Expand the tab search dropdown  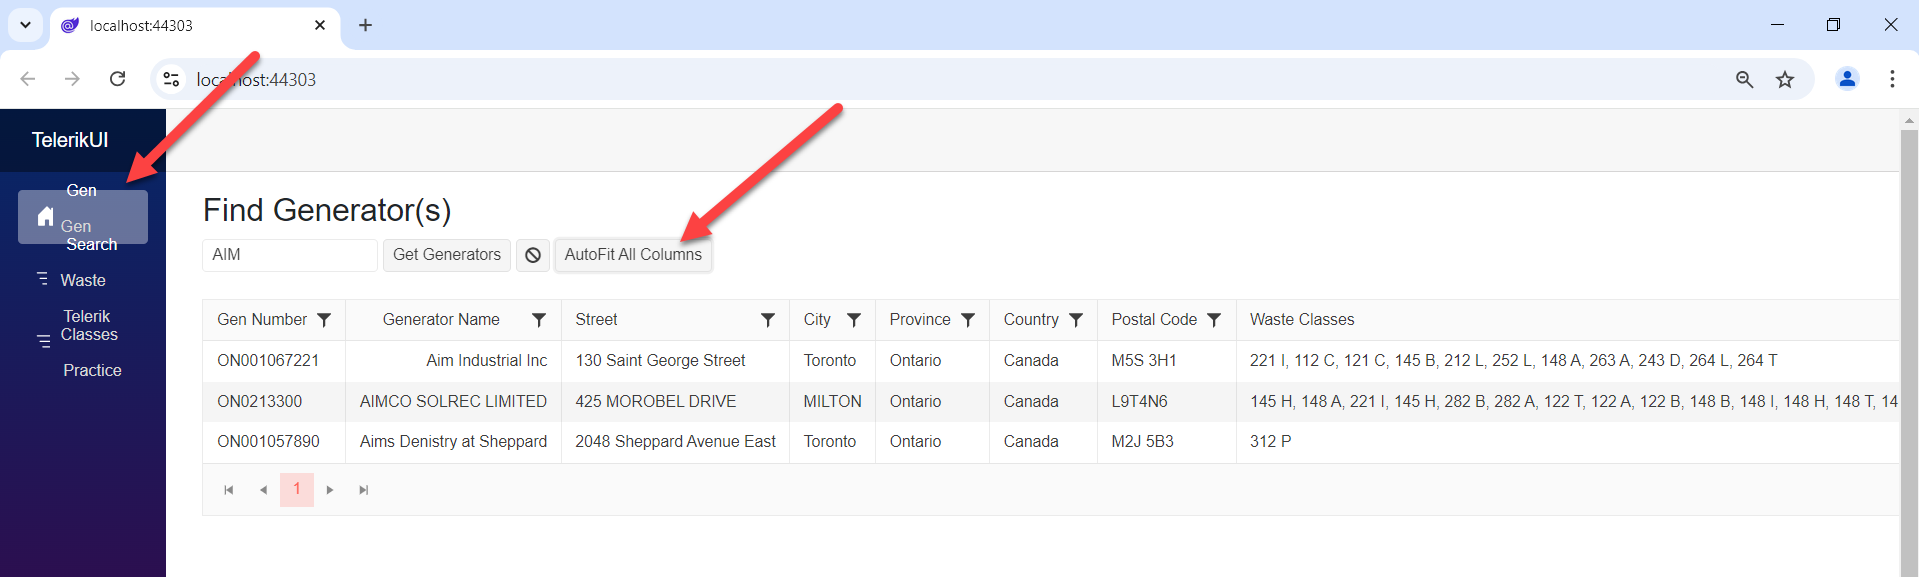[25, 25]
